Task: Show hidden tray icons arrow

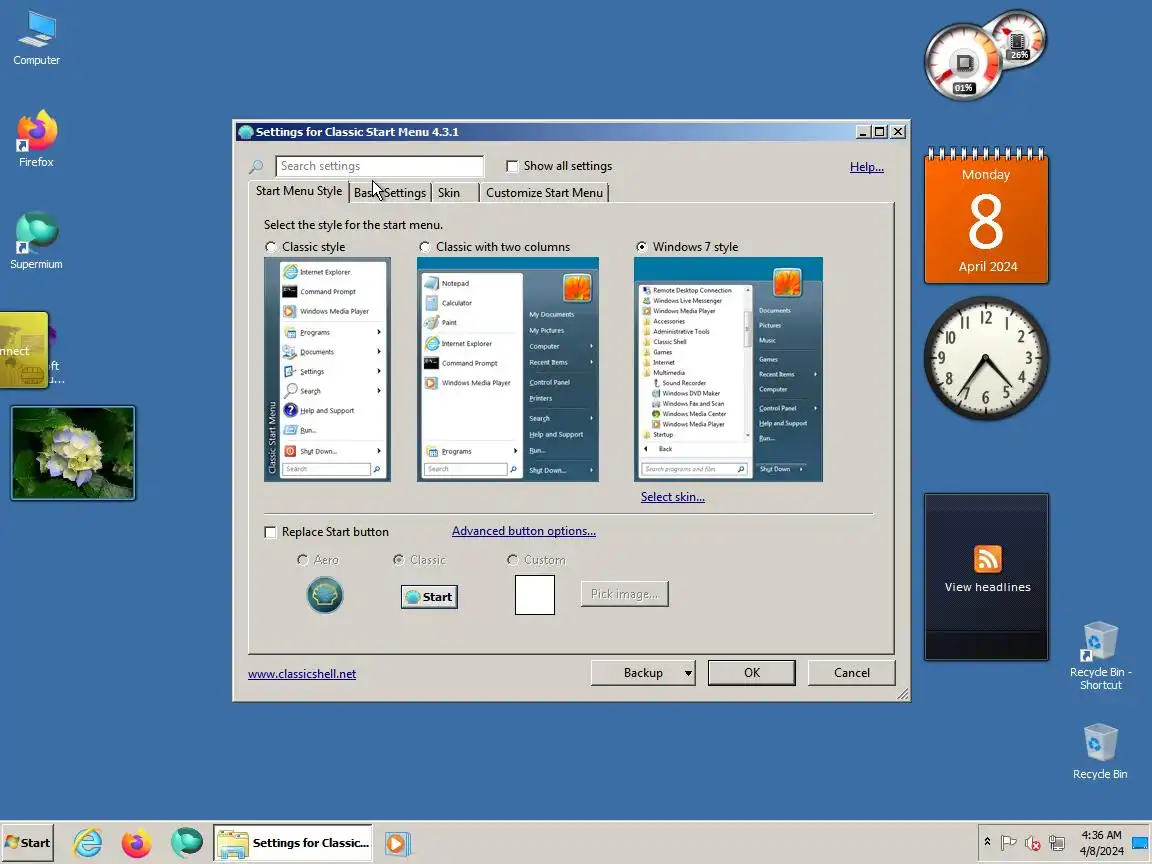Action: (987, 842)
